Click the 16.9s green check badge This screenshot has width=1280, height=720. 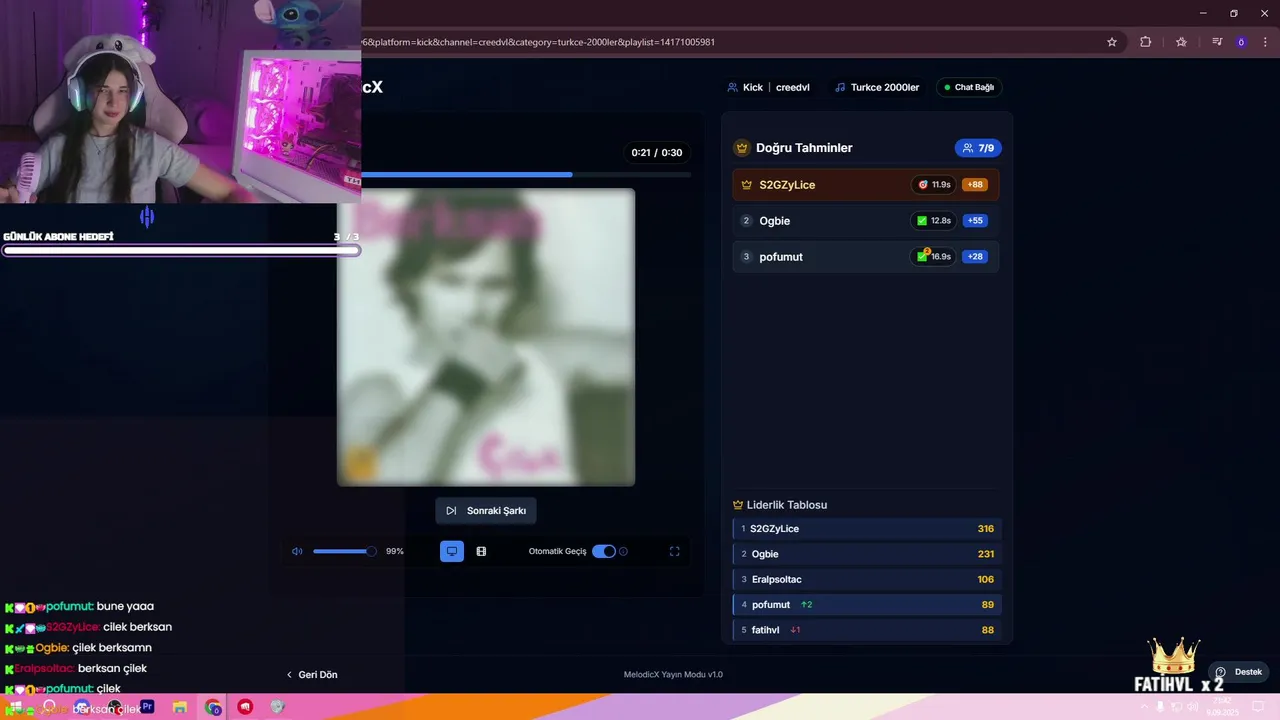point(934,257)
